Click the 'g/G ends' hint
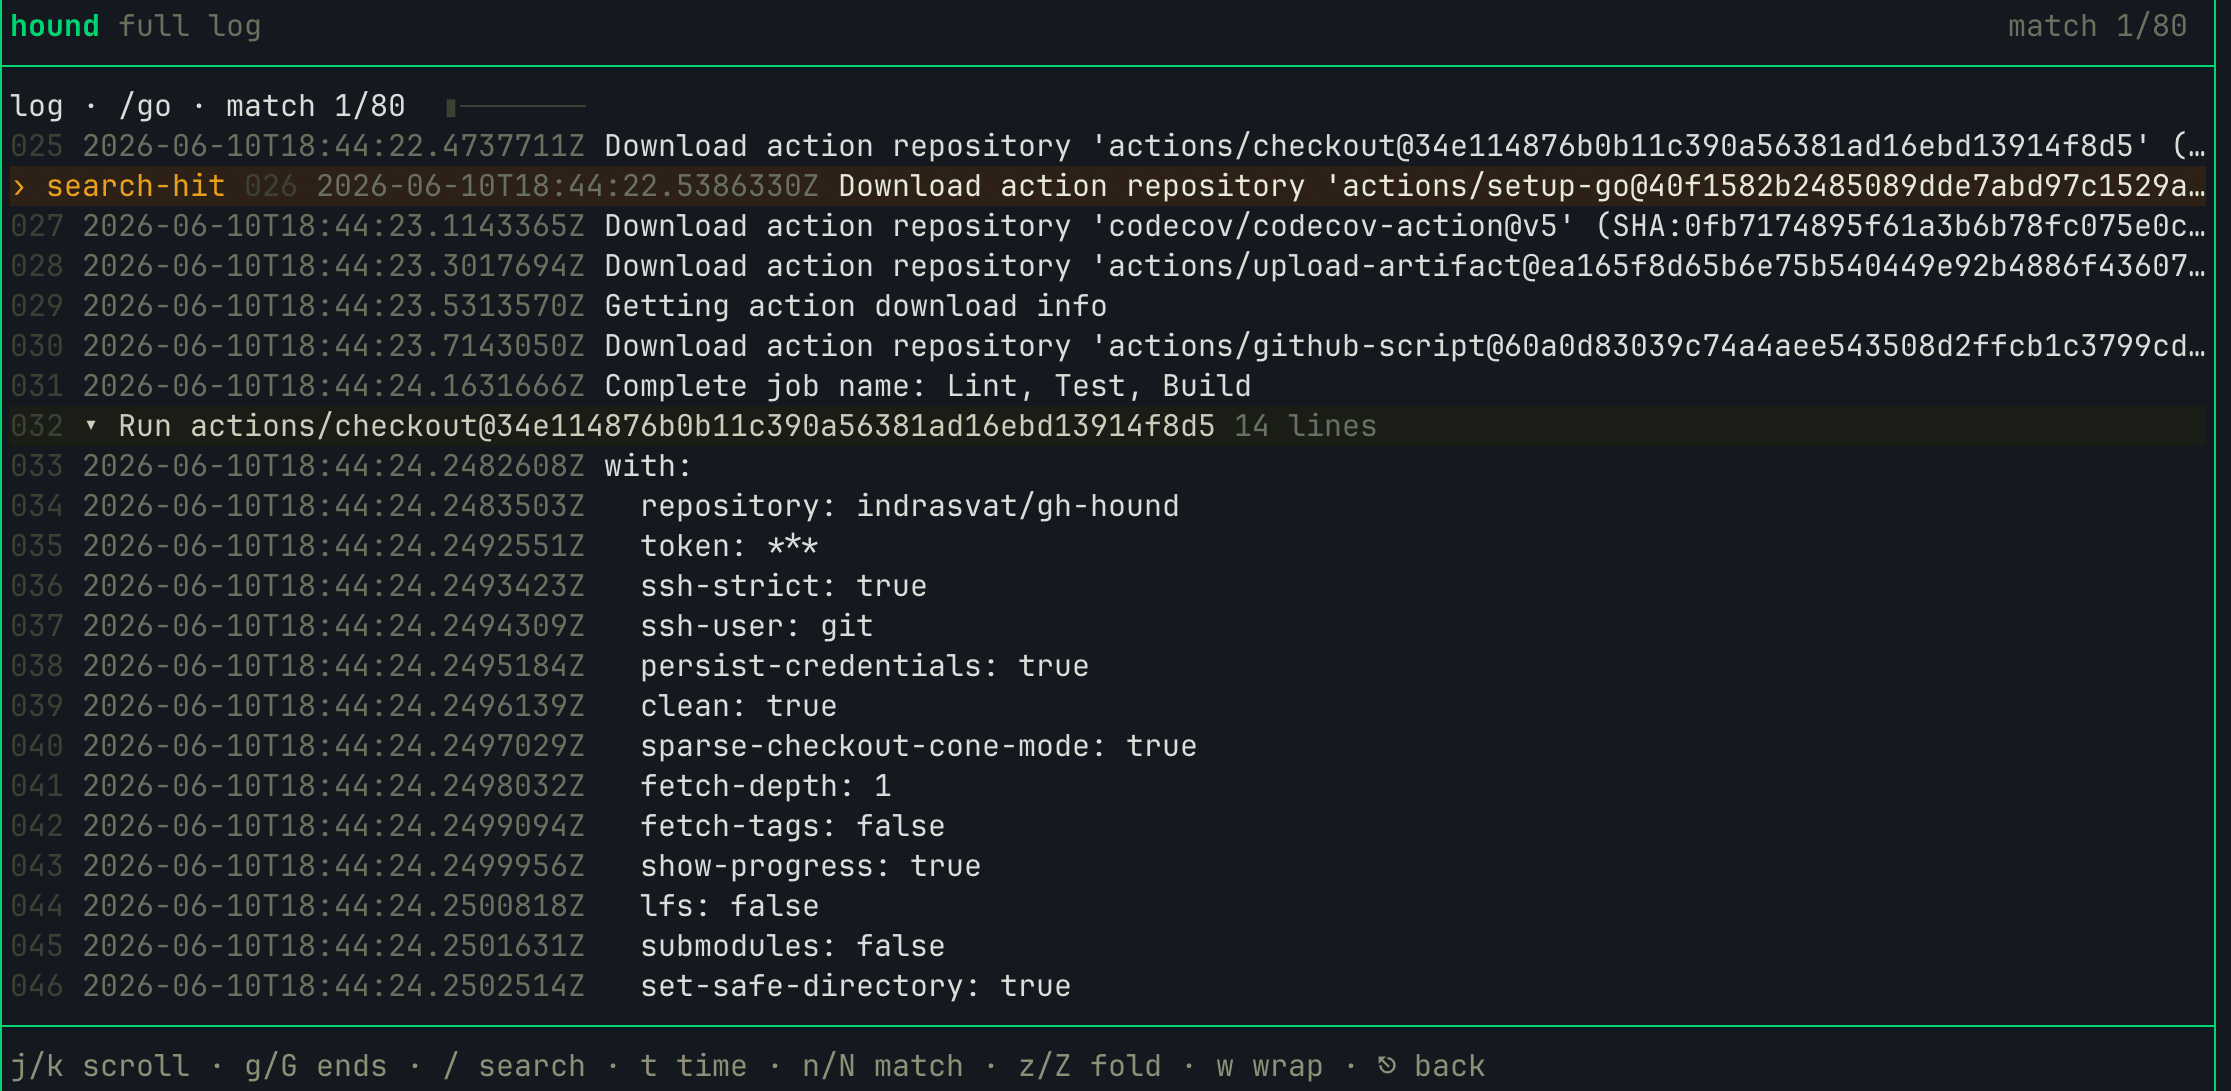 [x=316, y=1066]
